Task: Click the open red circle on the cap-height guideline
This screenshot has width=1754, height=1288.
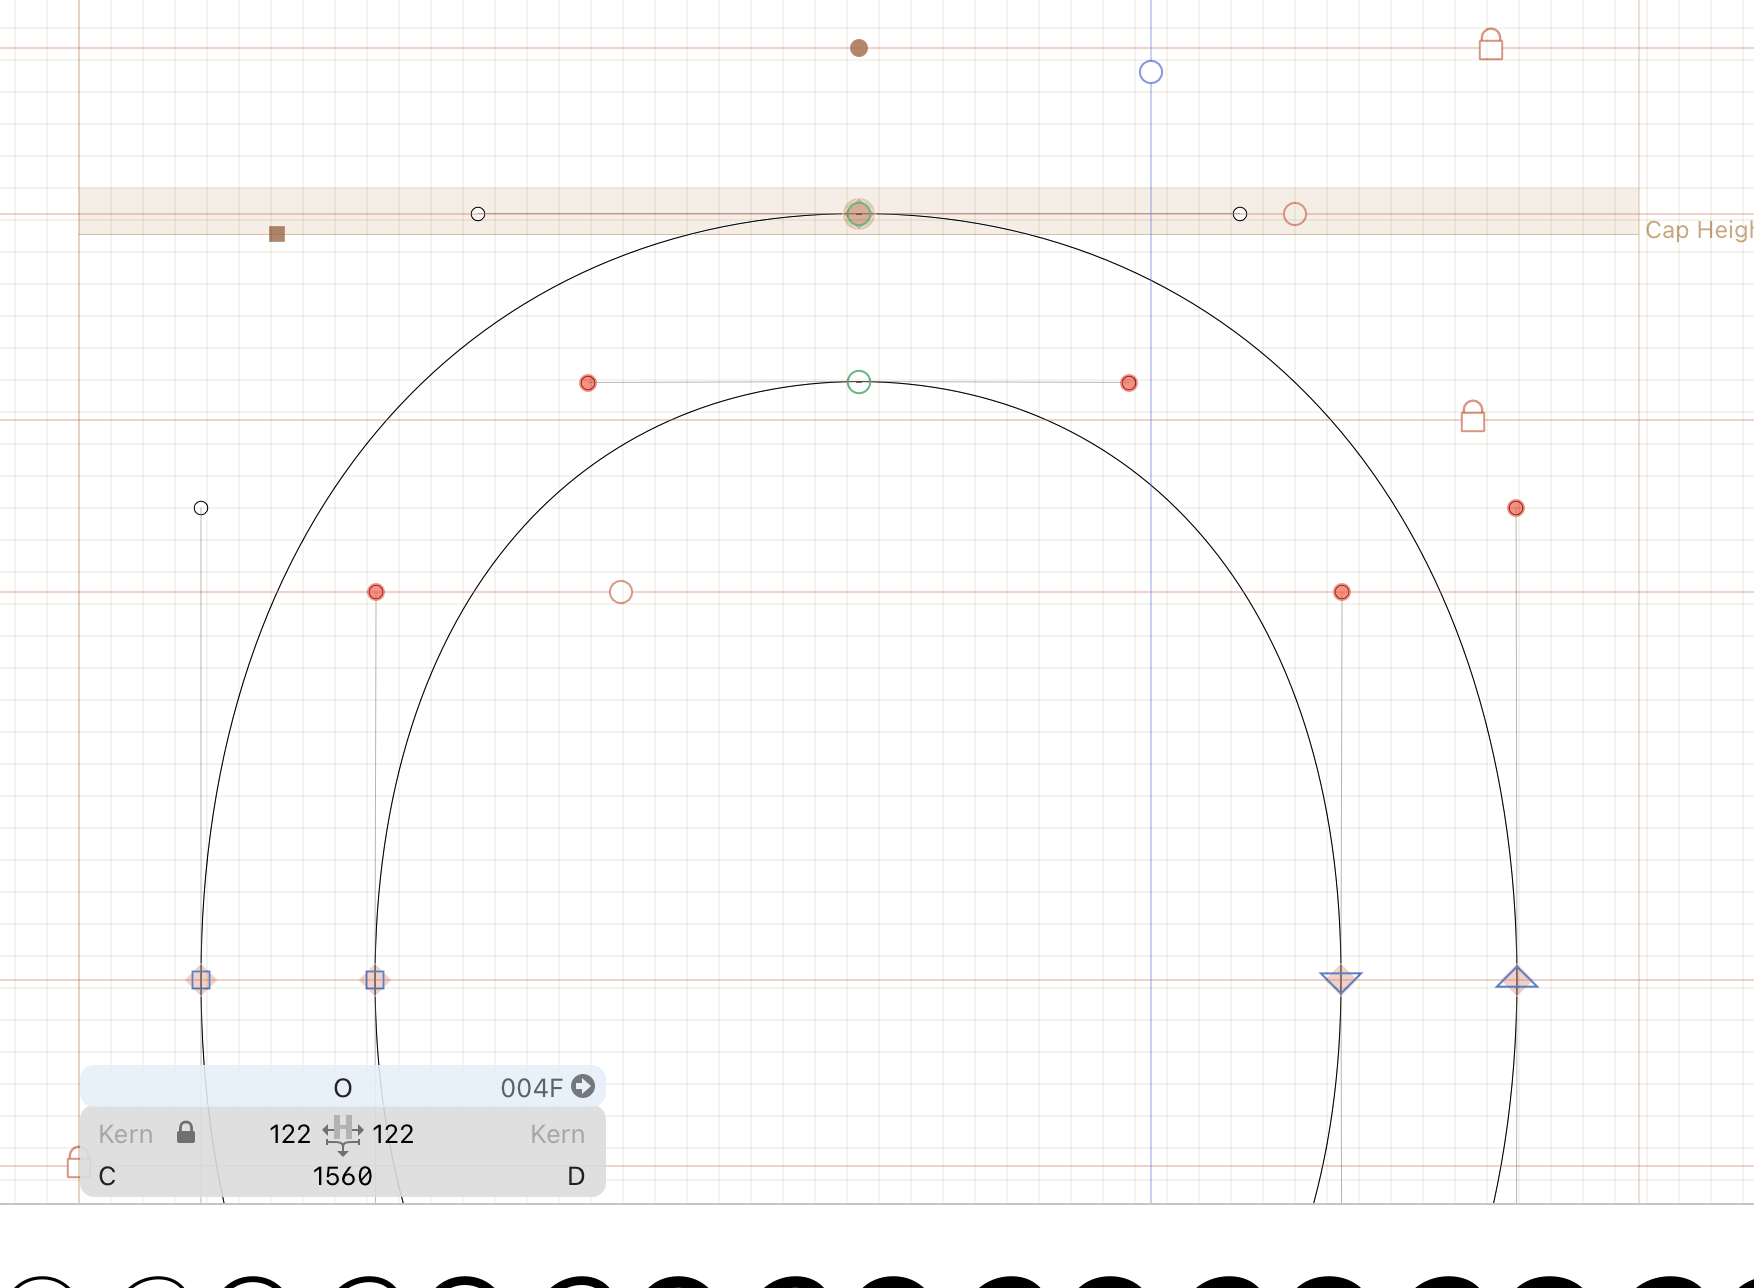Action: (x=1295, y=214)
